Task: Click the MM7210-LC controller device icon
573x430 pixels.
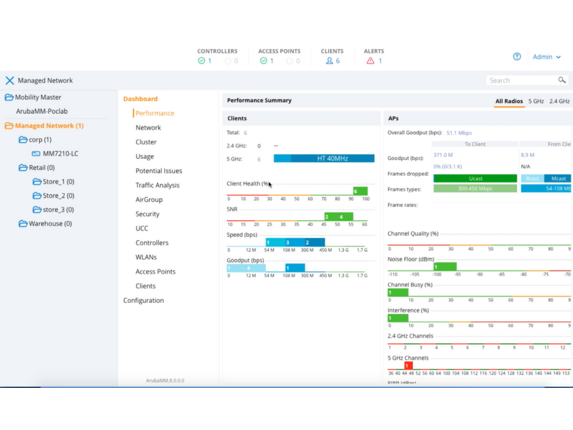Action: tap(36, 153)
